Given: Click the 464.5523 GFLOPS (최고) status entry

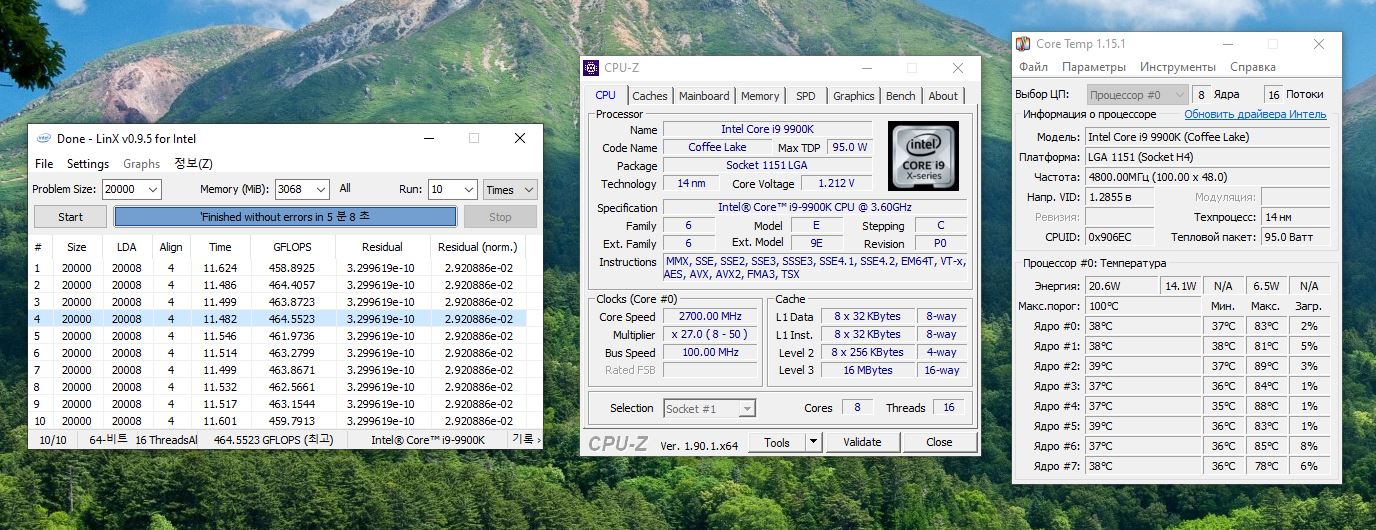Looking at the screenshot, I should [x=272, y=440].
